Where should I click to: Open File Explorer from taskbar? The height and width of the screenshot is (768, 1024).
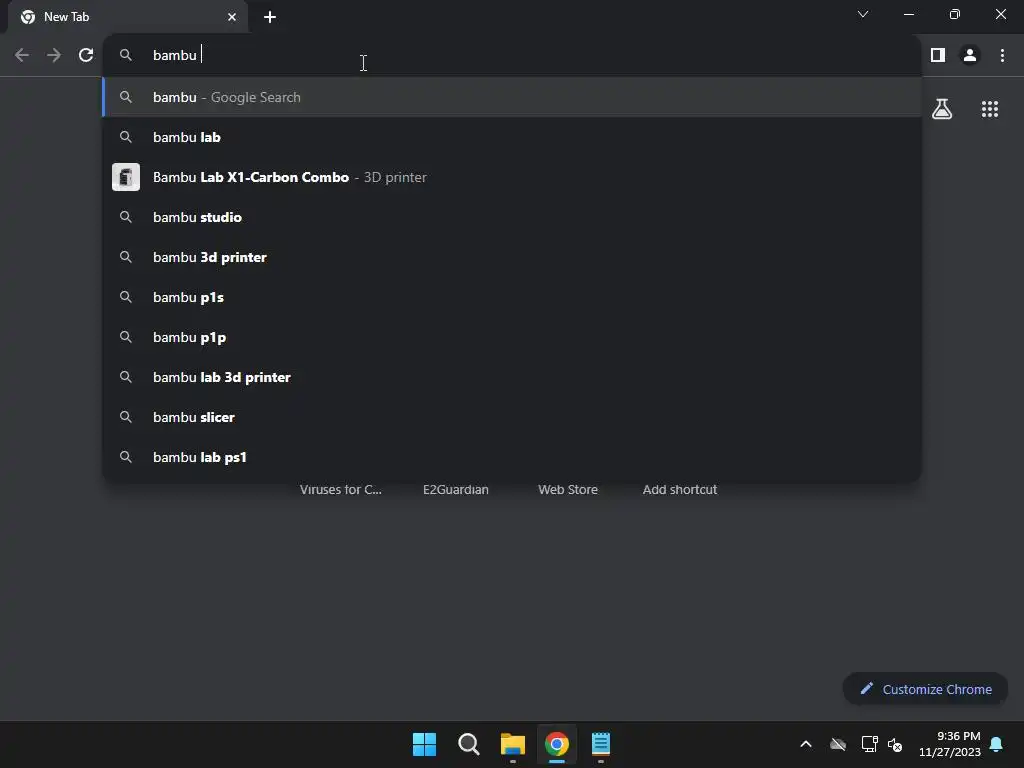point(513,744)
